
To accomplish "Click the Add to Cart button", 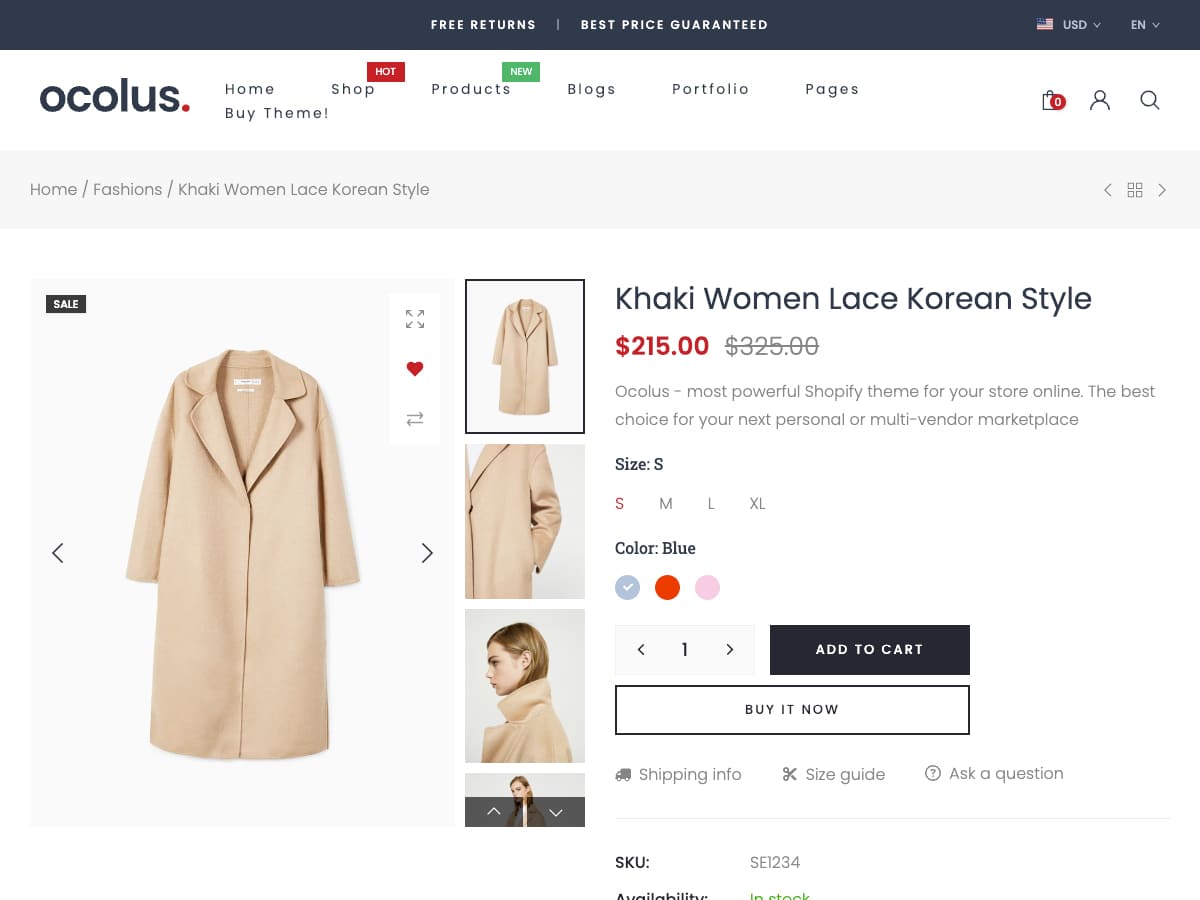I will pyautogui.click(x=869, y=650).
